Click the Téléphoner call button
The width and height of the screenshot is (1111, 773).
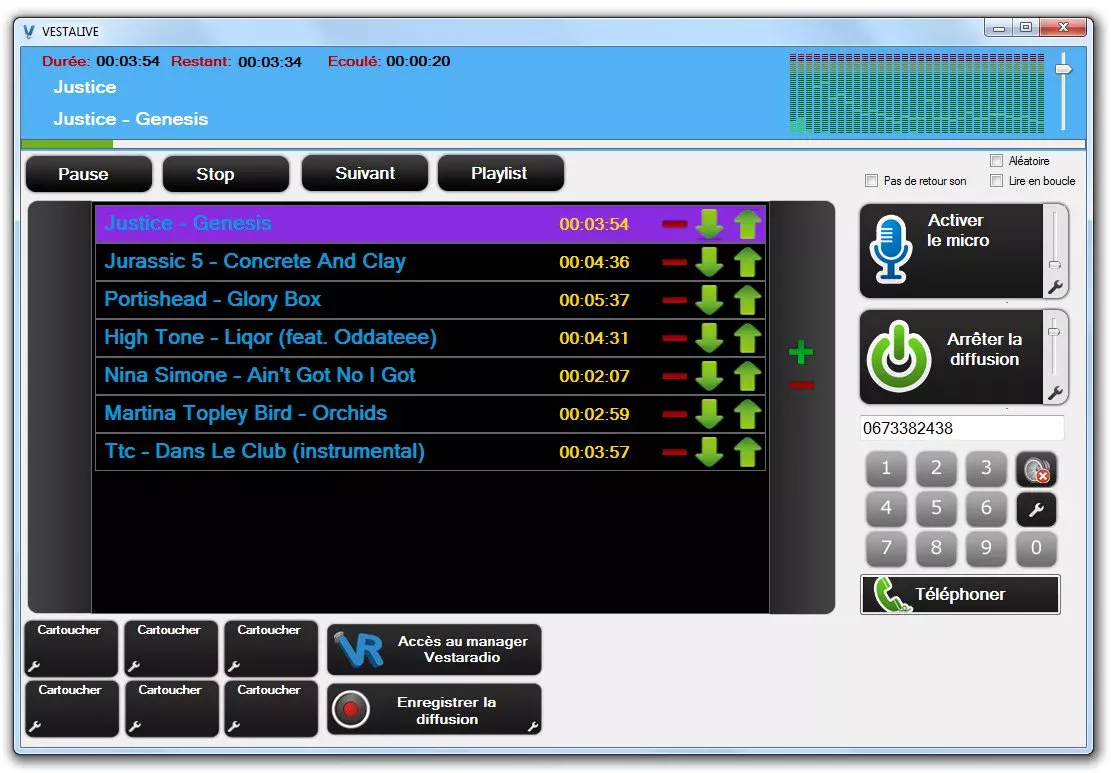(960, 594)
